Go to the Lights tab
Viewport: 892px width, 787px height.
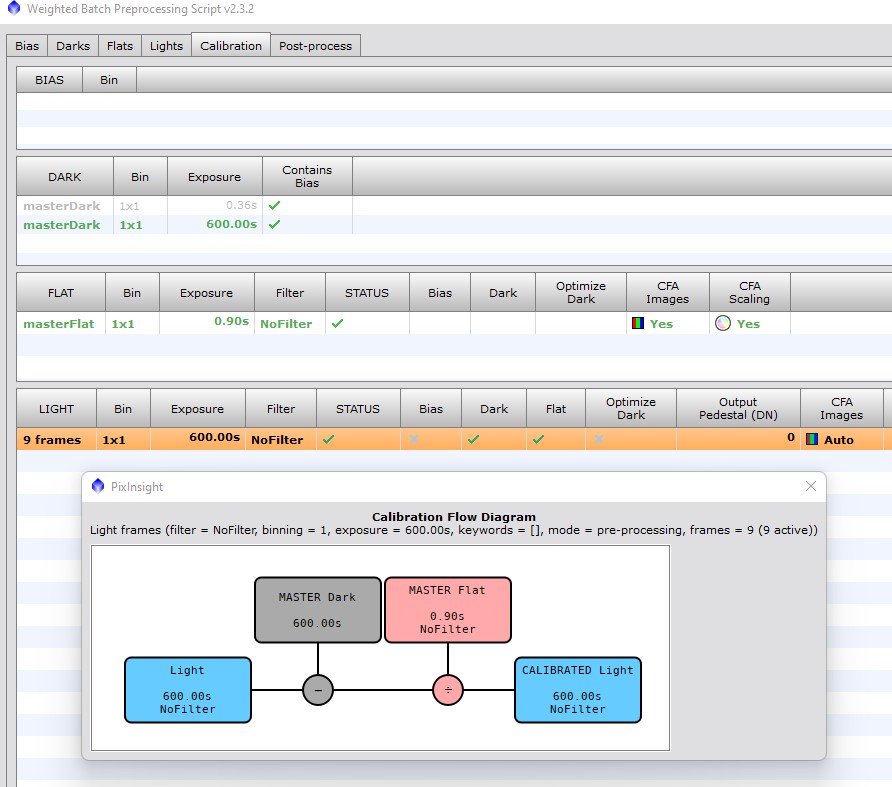click(x=166, y=46)
